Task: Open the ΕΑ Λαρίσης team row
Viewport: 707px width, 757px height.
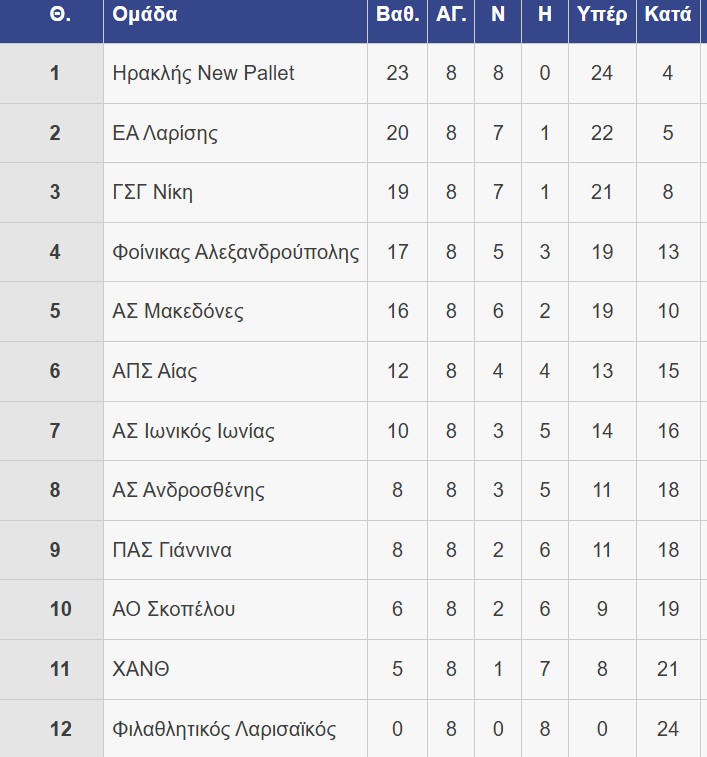Action: coord(166,133)
